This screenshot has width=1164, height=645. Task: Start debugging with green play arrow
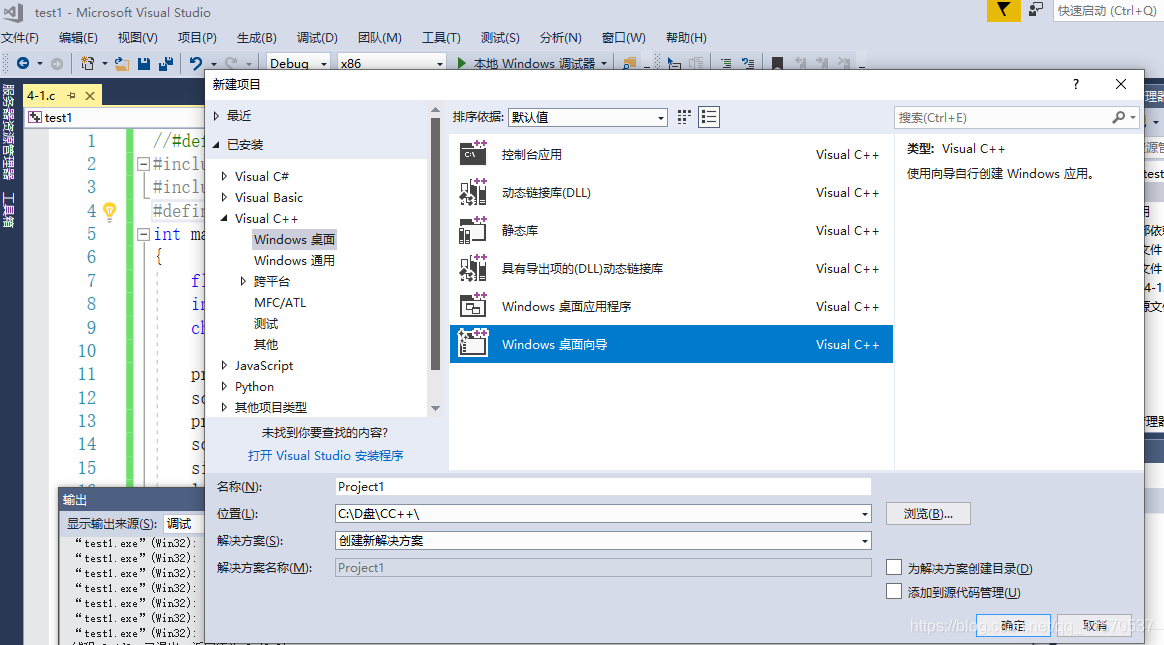click(x=462, y=64)
